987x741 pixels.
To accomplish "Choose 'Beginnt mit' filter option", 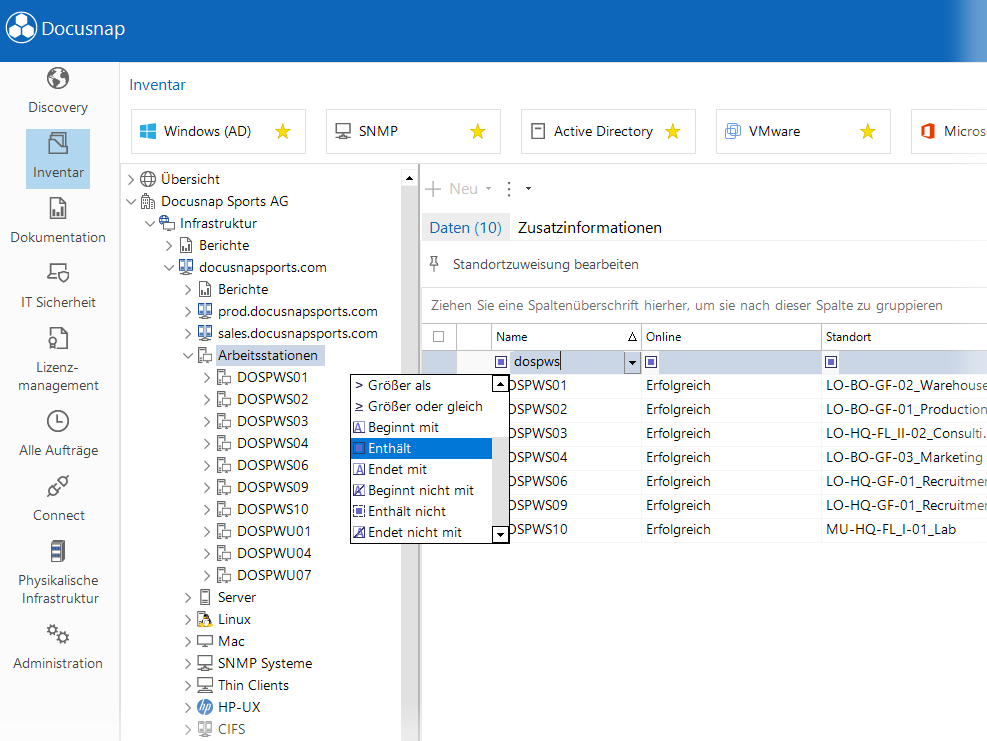I will tap(421, 427).
